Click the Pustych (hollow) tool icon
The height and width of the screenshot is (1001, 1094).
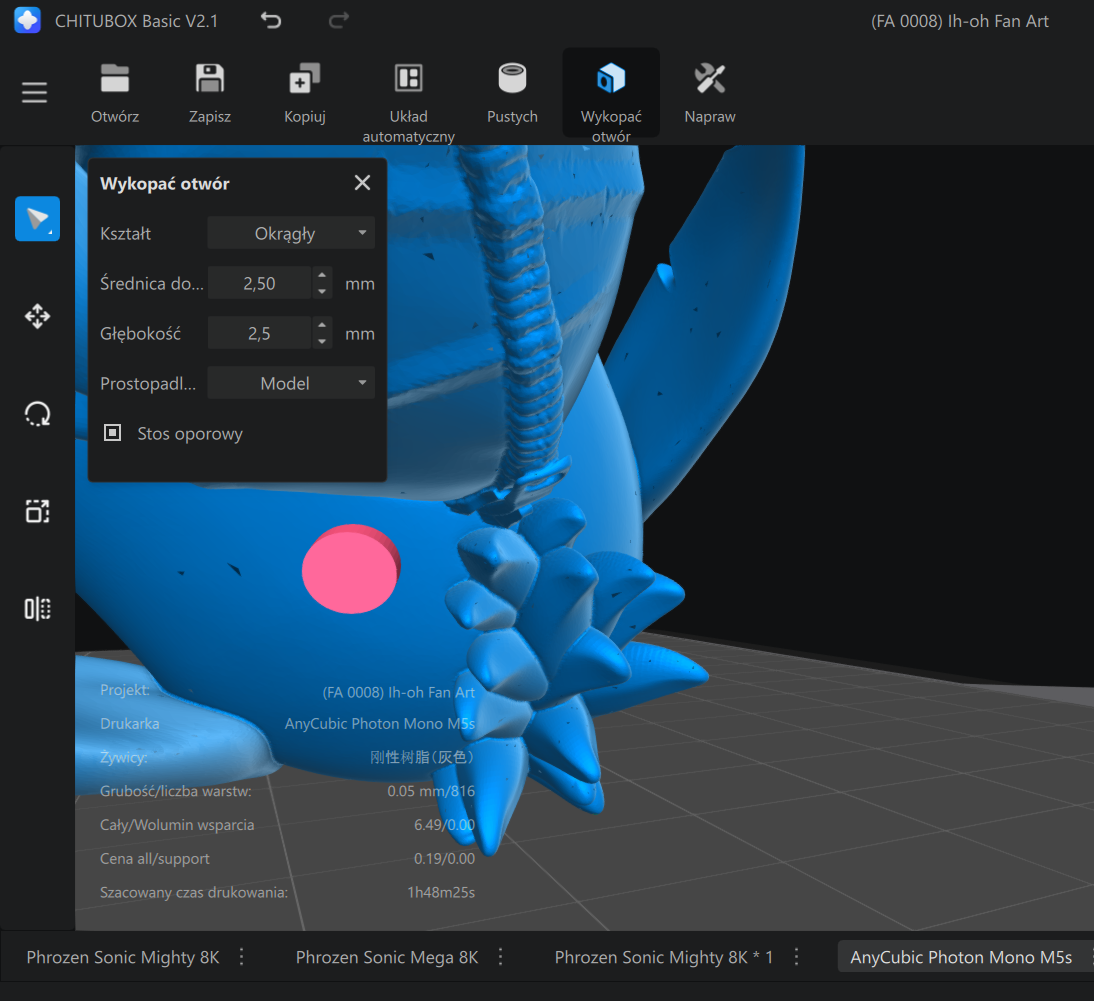coord(512,78)
